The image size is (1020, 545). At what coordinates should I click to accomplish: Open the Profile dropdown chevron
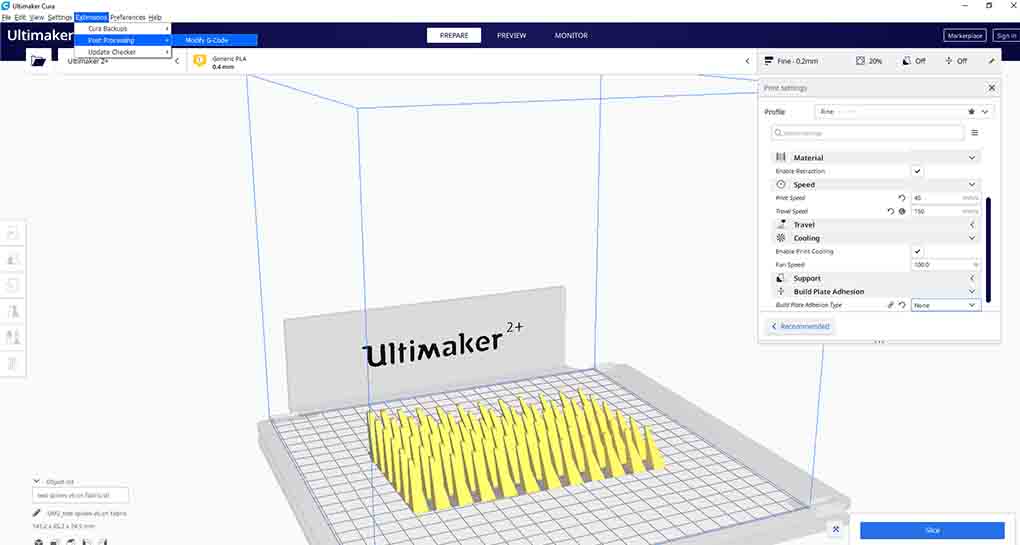pos(985,112)
